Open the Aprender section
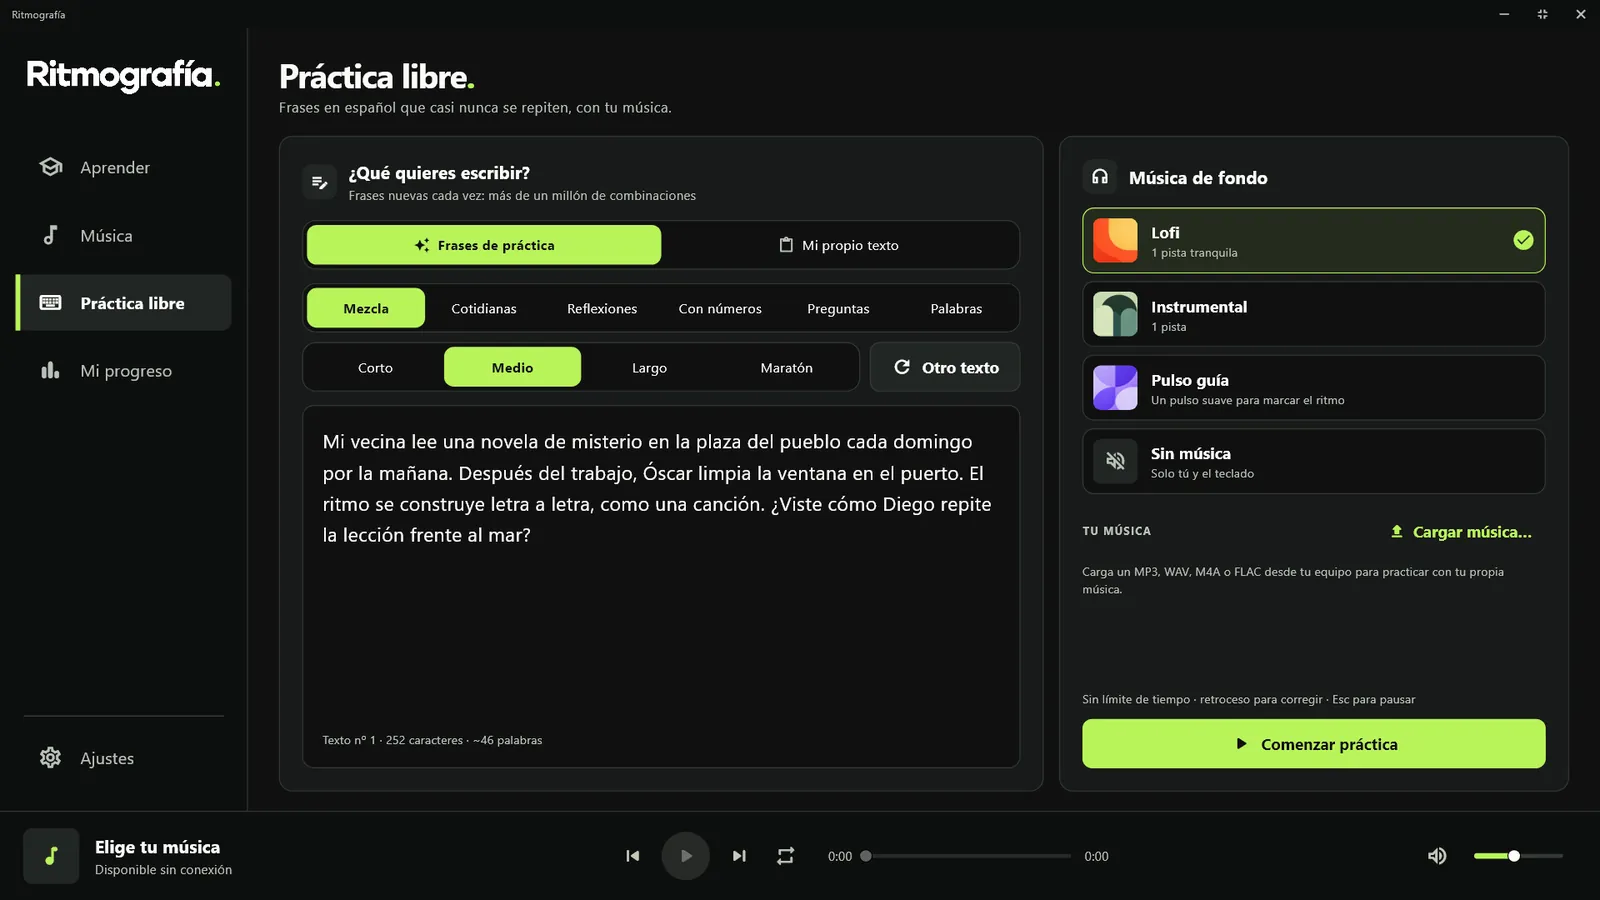 (x=124, y=168)
